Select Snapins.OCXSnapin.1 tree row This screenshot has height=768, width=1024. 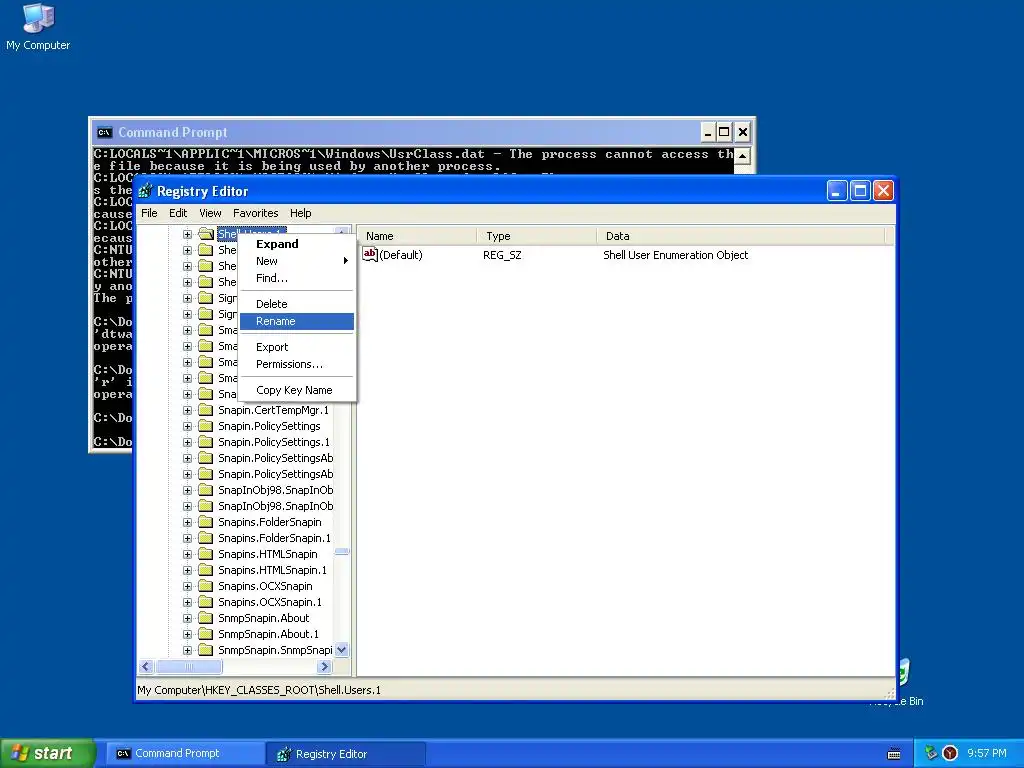270,602
